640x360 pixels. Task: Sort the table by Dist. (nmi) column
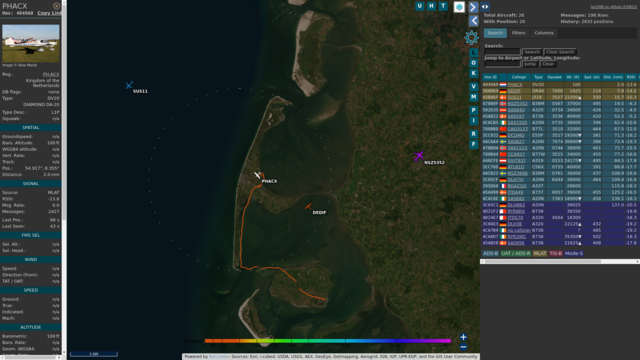pos(613,77)
